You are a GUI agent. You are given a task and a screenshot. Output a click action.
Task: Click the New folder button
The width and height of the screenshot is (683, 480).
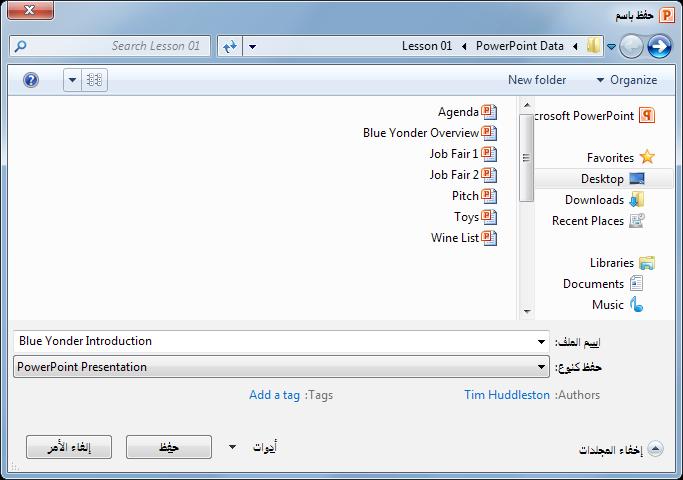(x=537, y=80)
